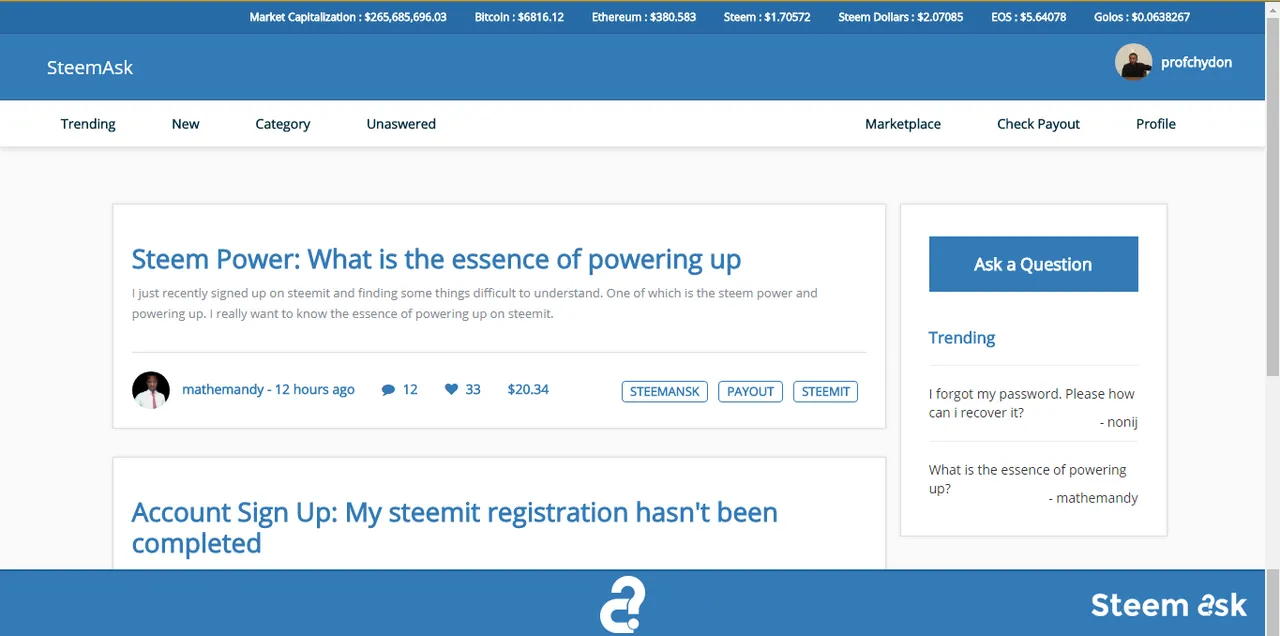Click the EOS price ticker

click(1029, 17)
